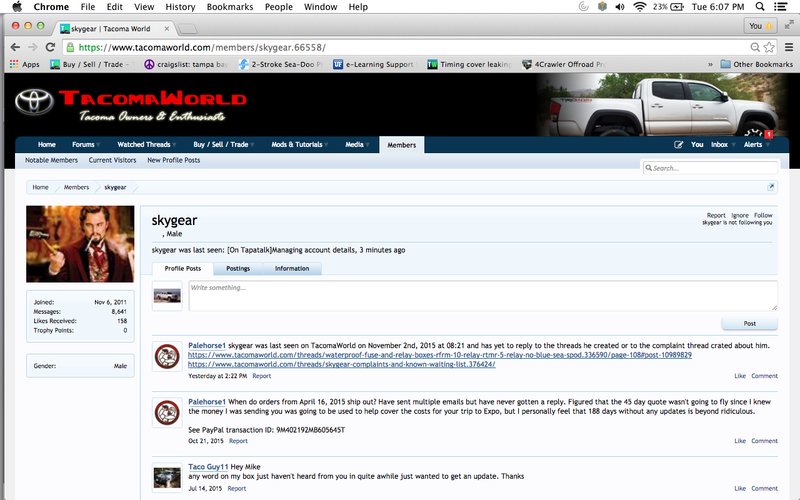Switch to Information tab
This screenshot has width=800, height=500.
[292, 269]
